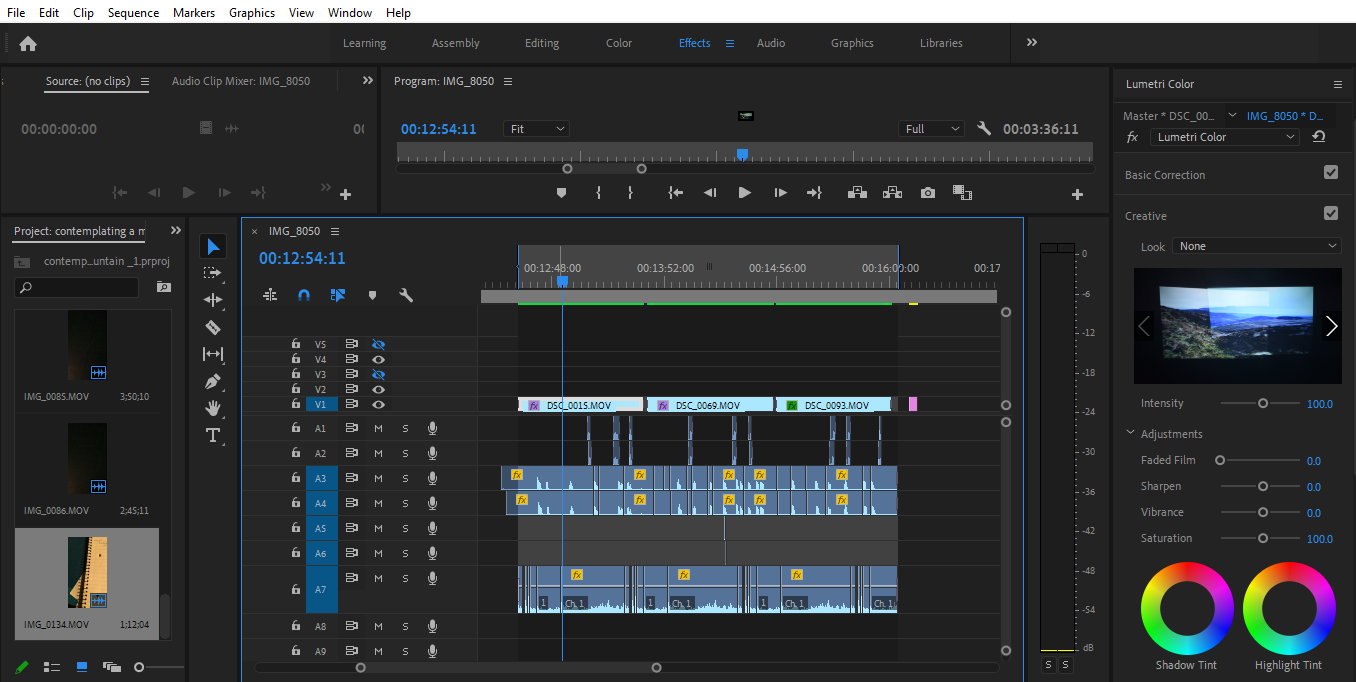Uncheck the Creative section checkbox
Image resolution: width=1356 pixels, height=682 pixels.
tap(1331, 213)
